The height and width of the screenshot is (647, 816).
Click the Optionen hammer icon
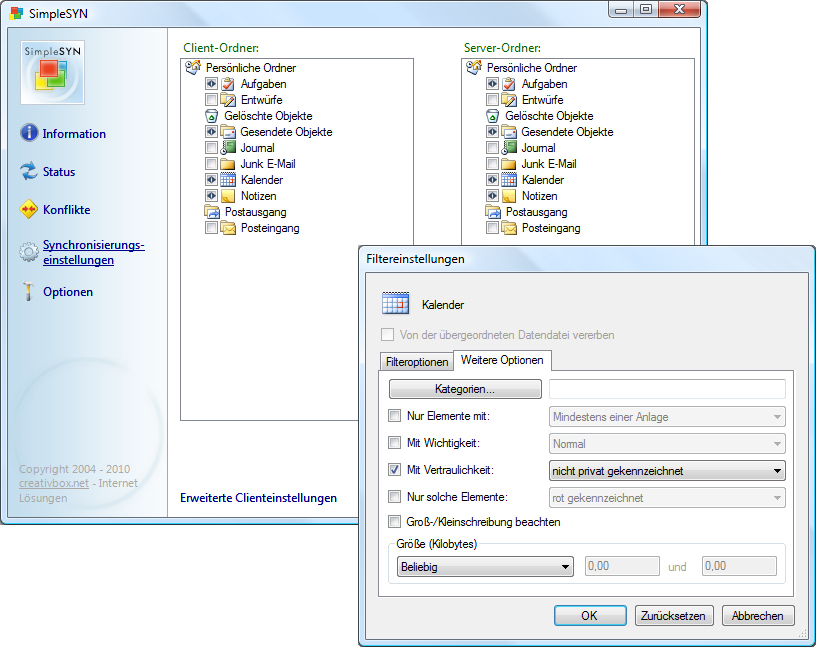[29, 292]
